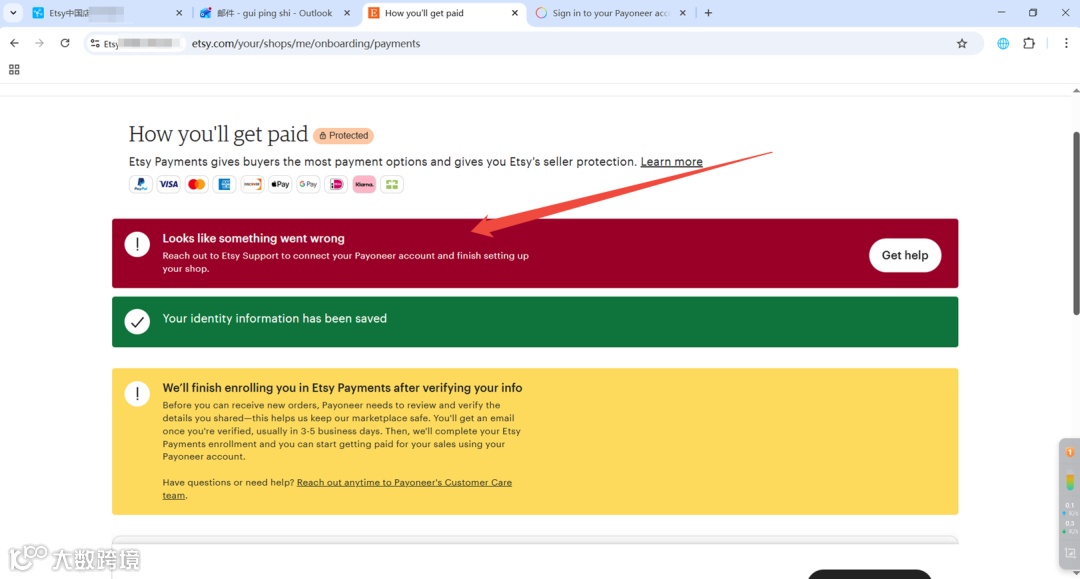Click the PayPal payment icon

pos(141,184)
